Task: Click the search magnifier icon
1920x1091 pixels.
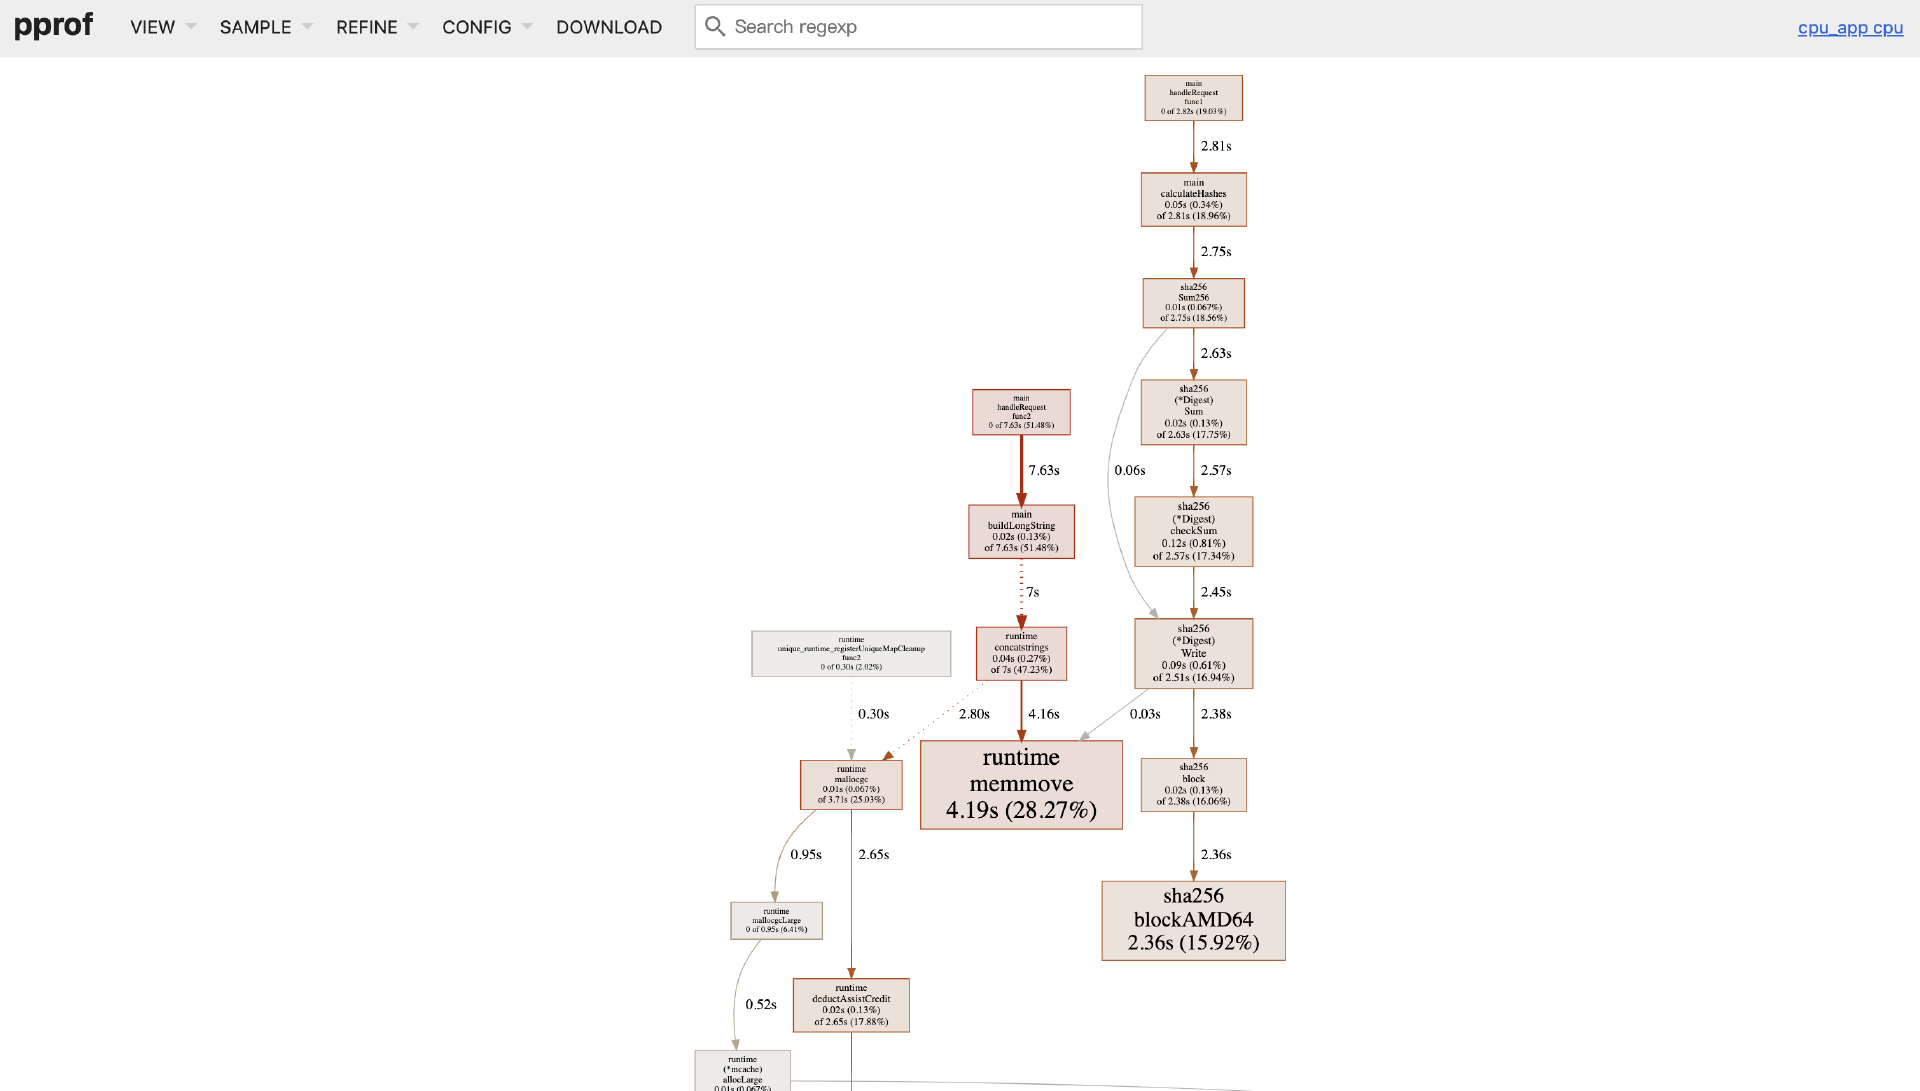Action: 714,27
